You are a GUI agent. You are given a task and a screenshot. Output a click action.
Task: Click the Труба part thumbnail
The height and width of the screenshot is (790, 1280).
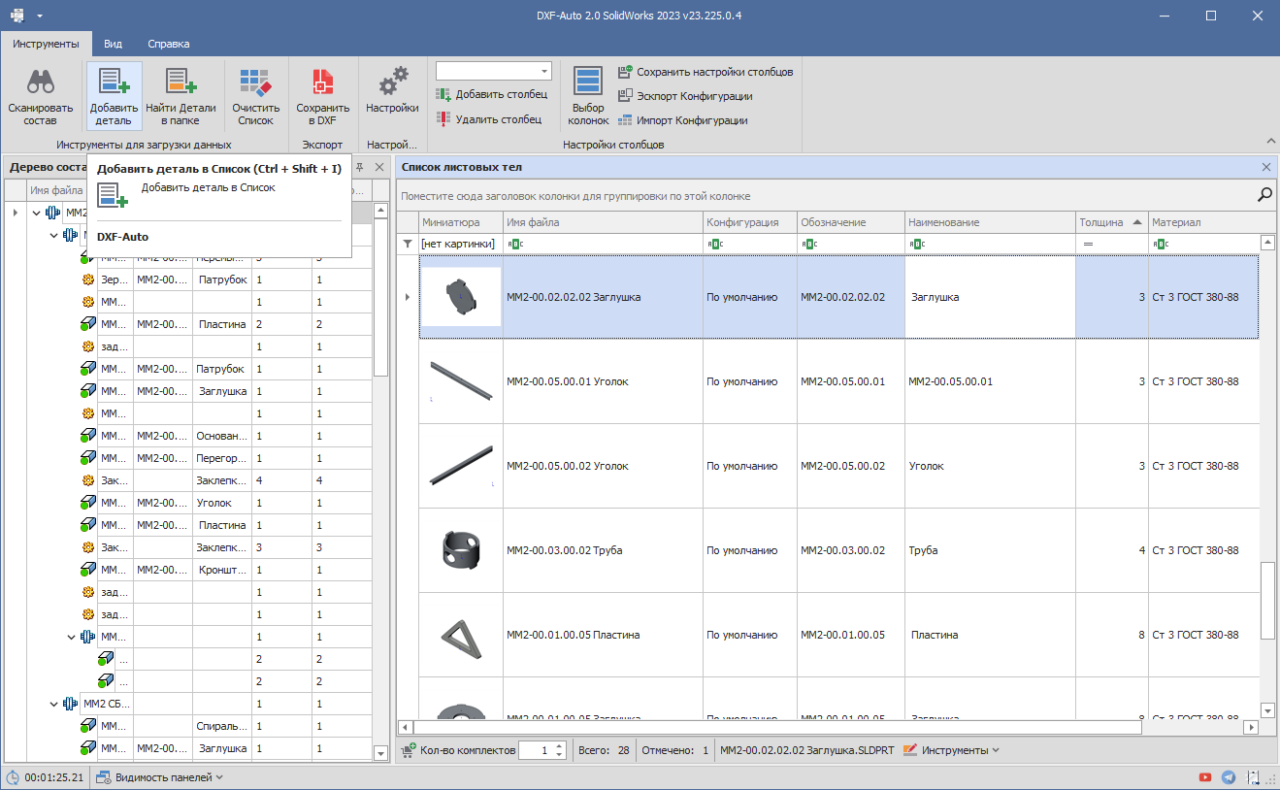pyautogui.click(x=461, y=550)
